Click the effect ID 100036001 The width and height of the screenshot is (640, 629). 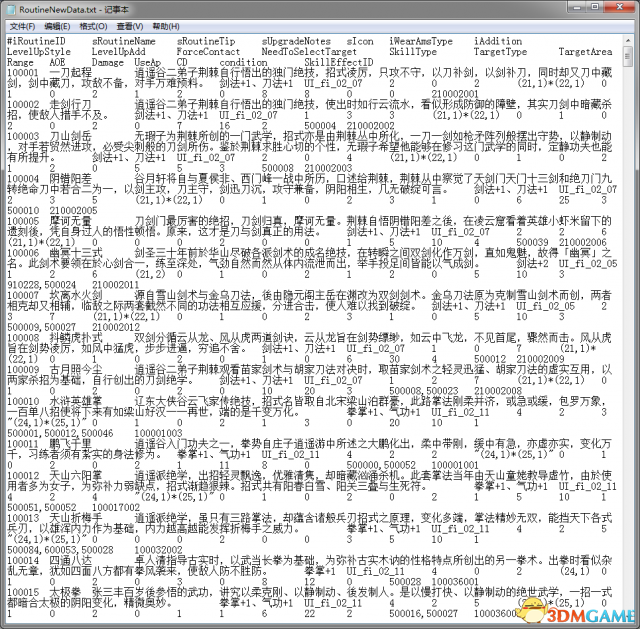(x=455, y=582)
